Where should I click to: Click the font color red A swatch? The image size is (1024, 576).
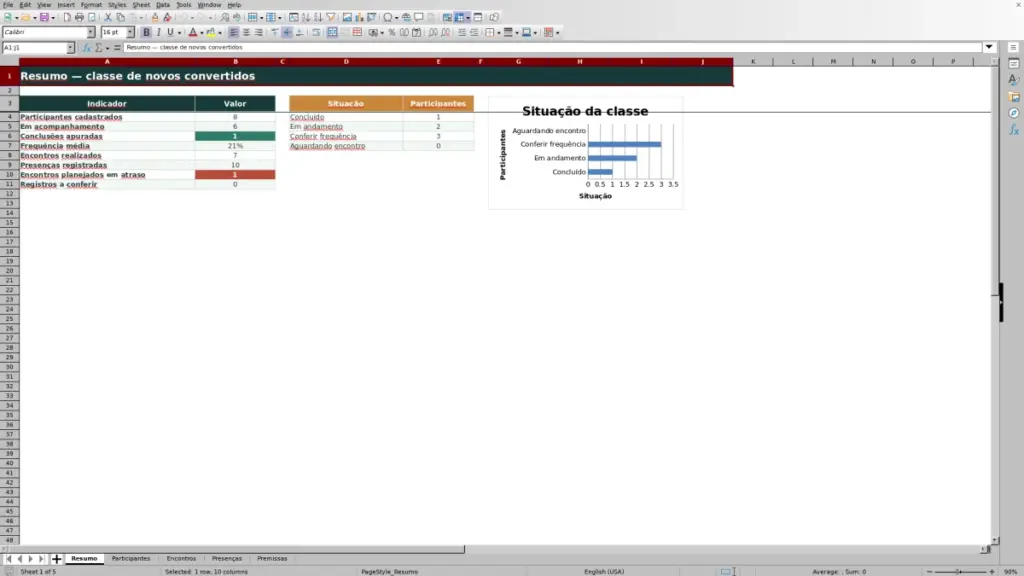click(193, 33)
